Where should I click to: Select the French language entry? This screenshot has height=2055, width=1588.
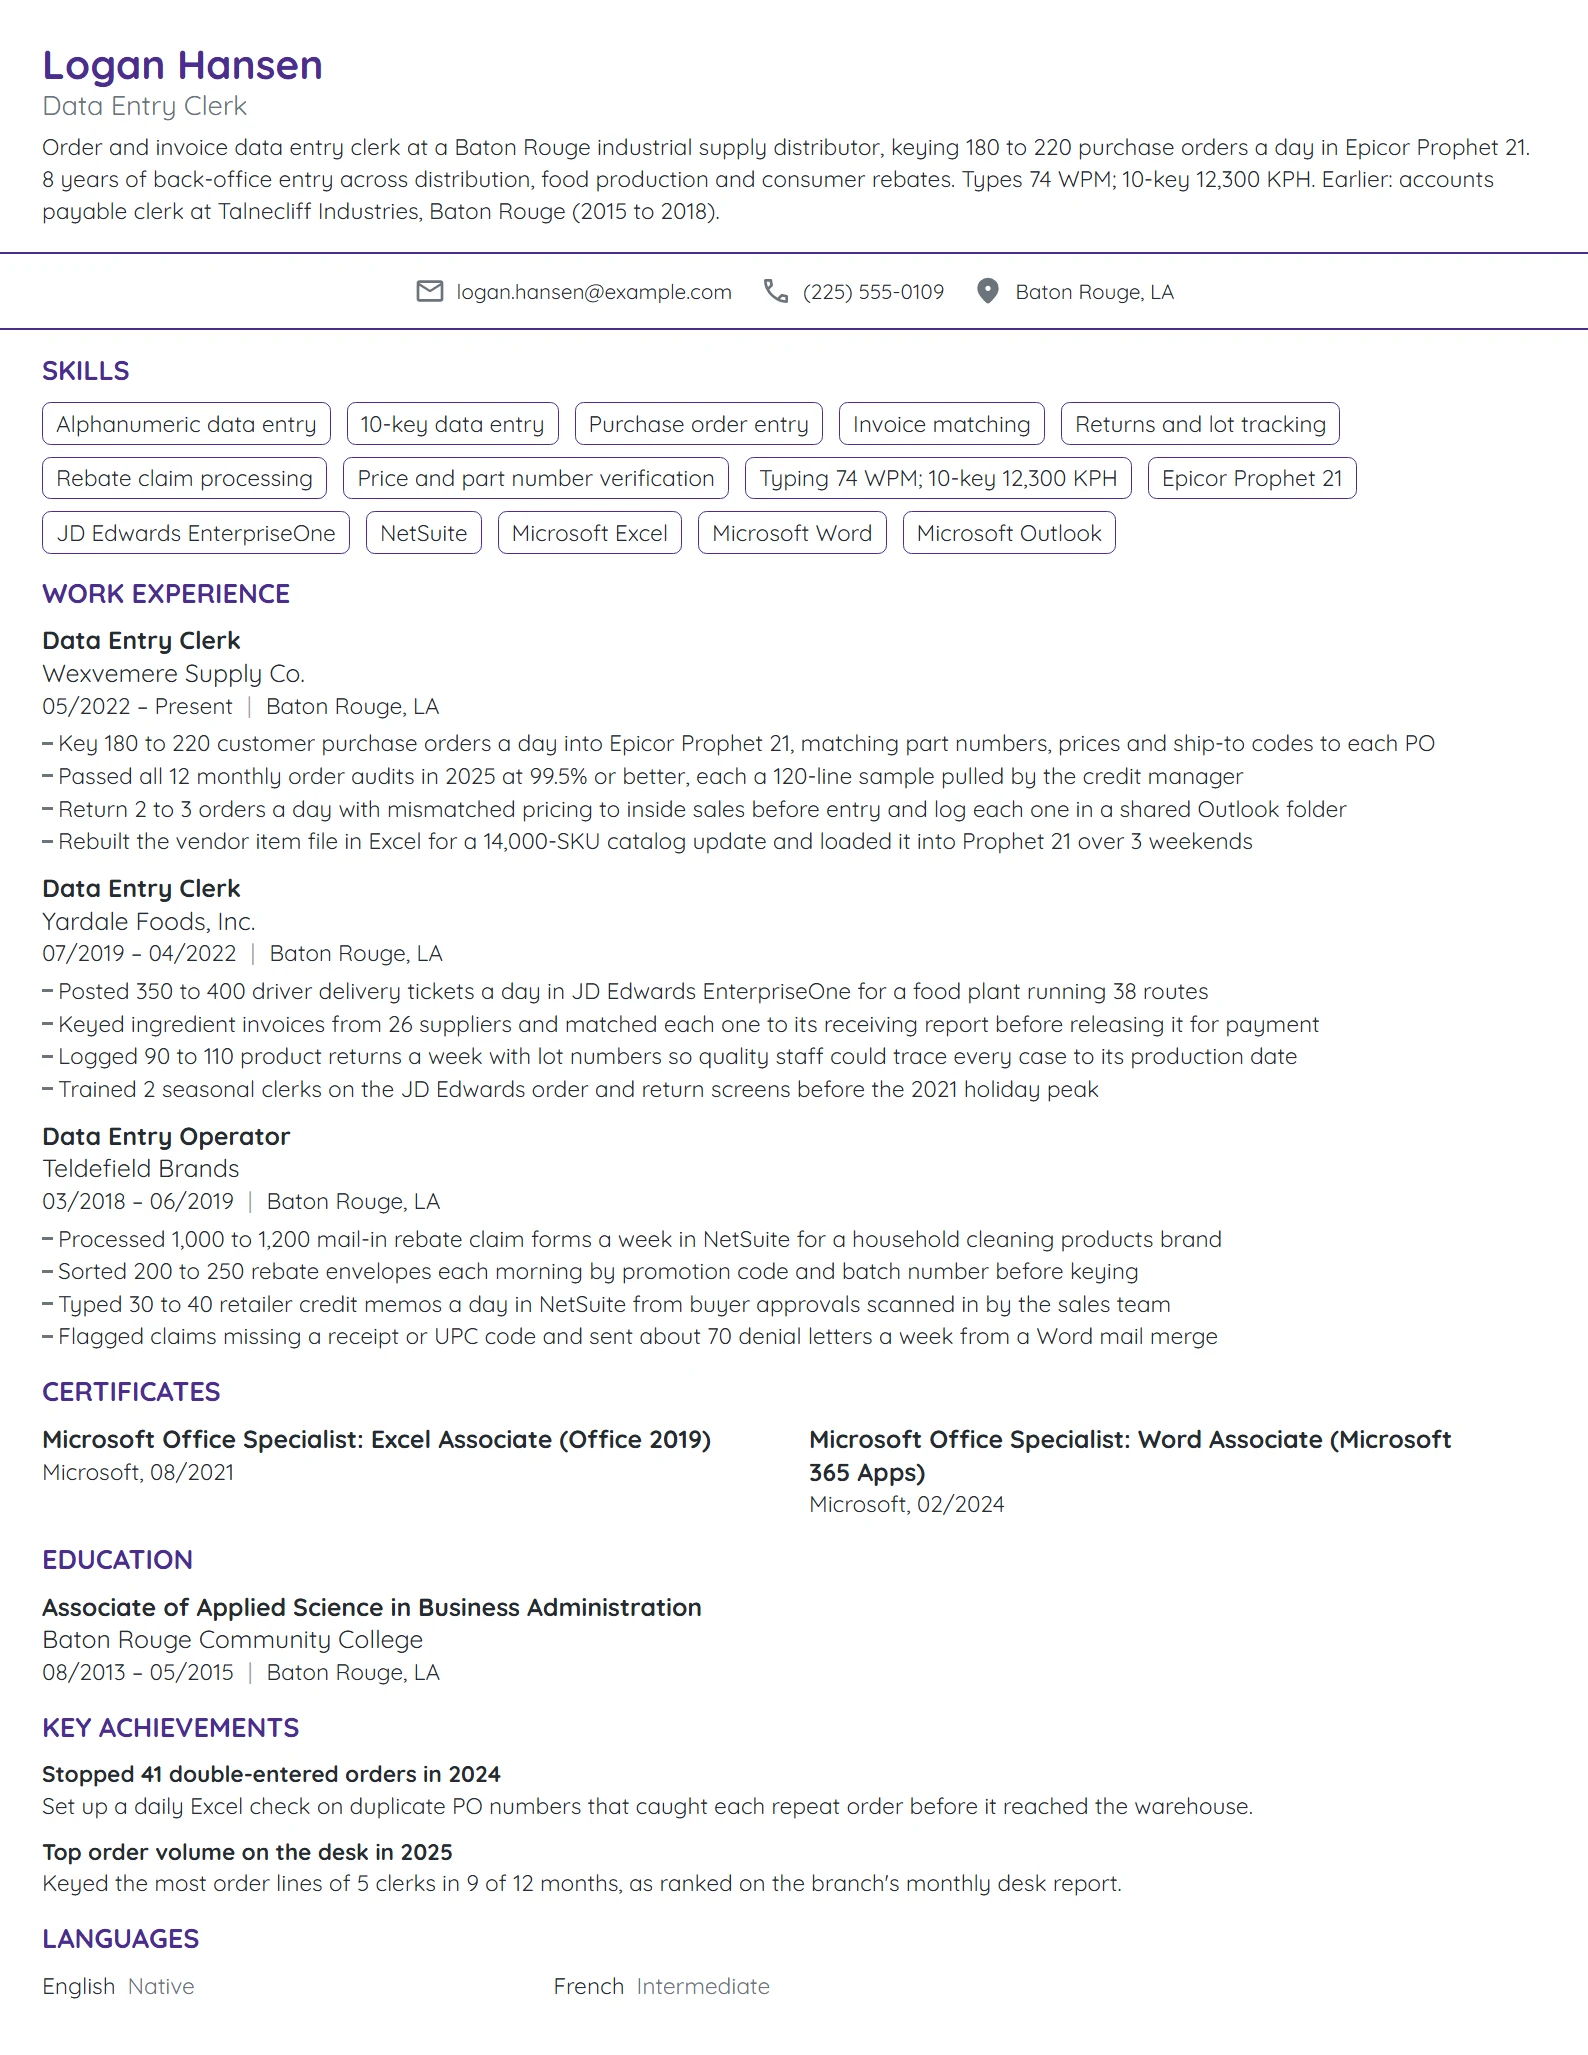662,1987
